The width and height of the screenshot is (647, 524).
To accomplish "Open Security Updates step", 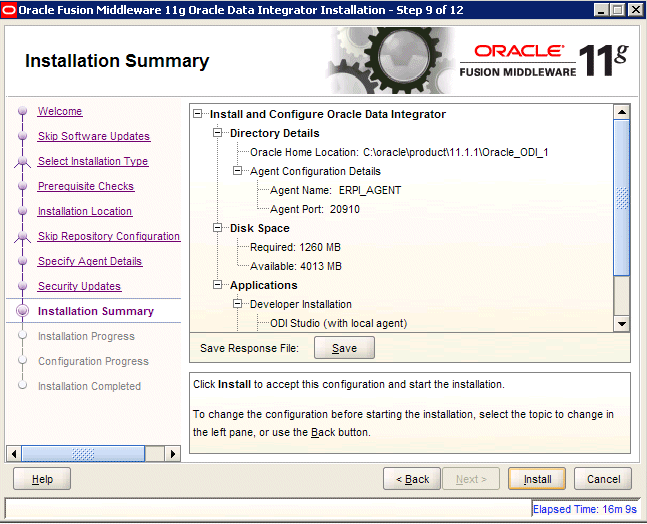I will (79, 286).
